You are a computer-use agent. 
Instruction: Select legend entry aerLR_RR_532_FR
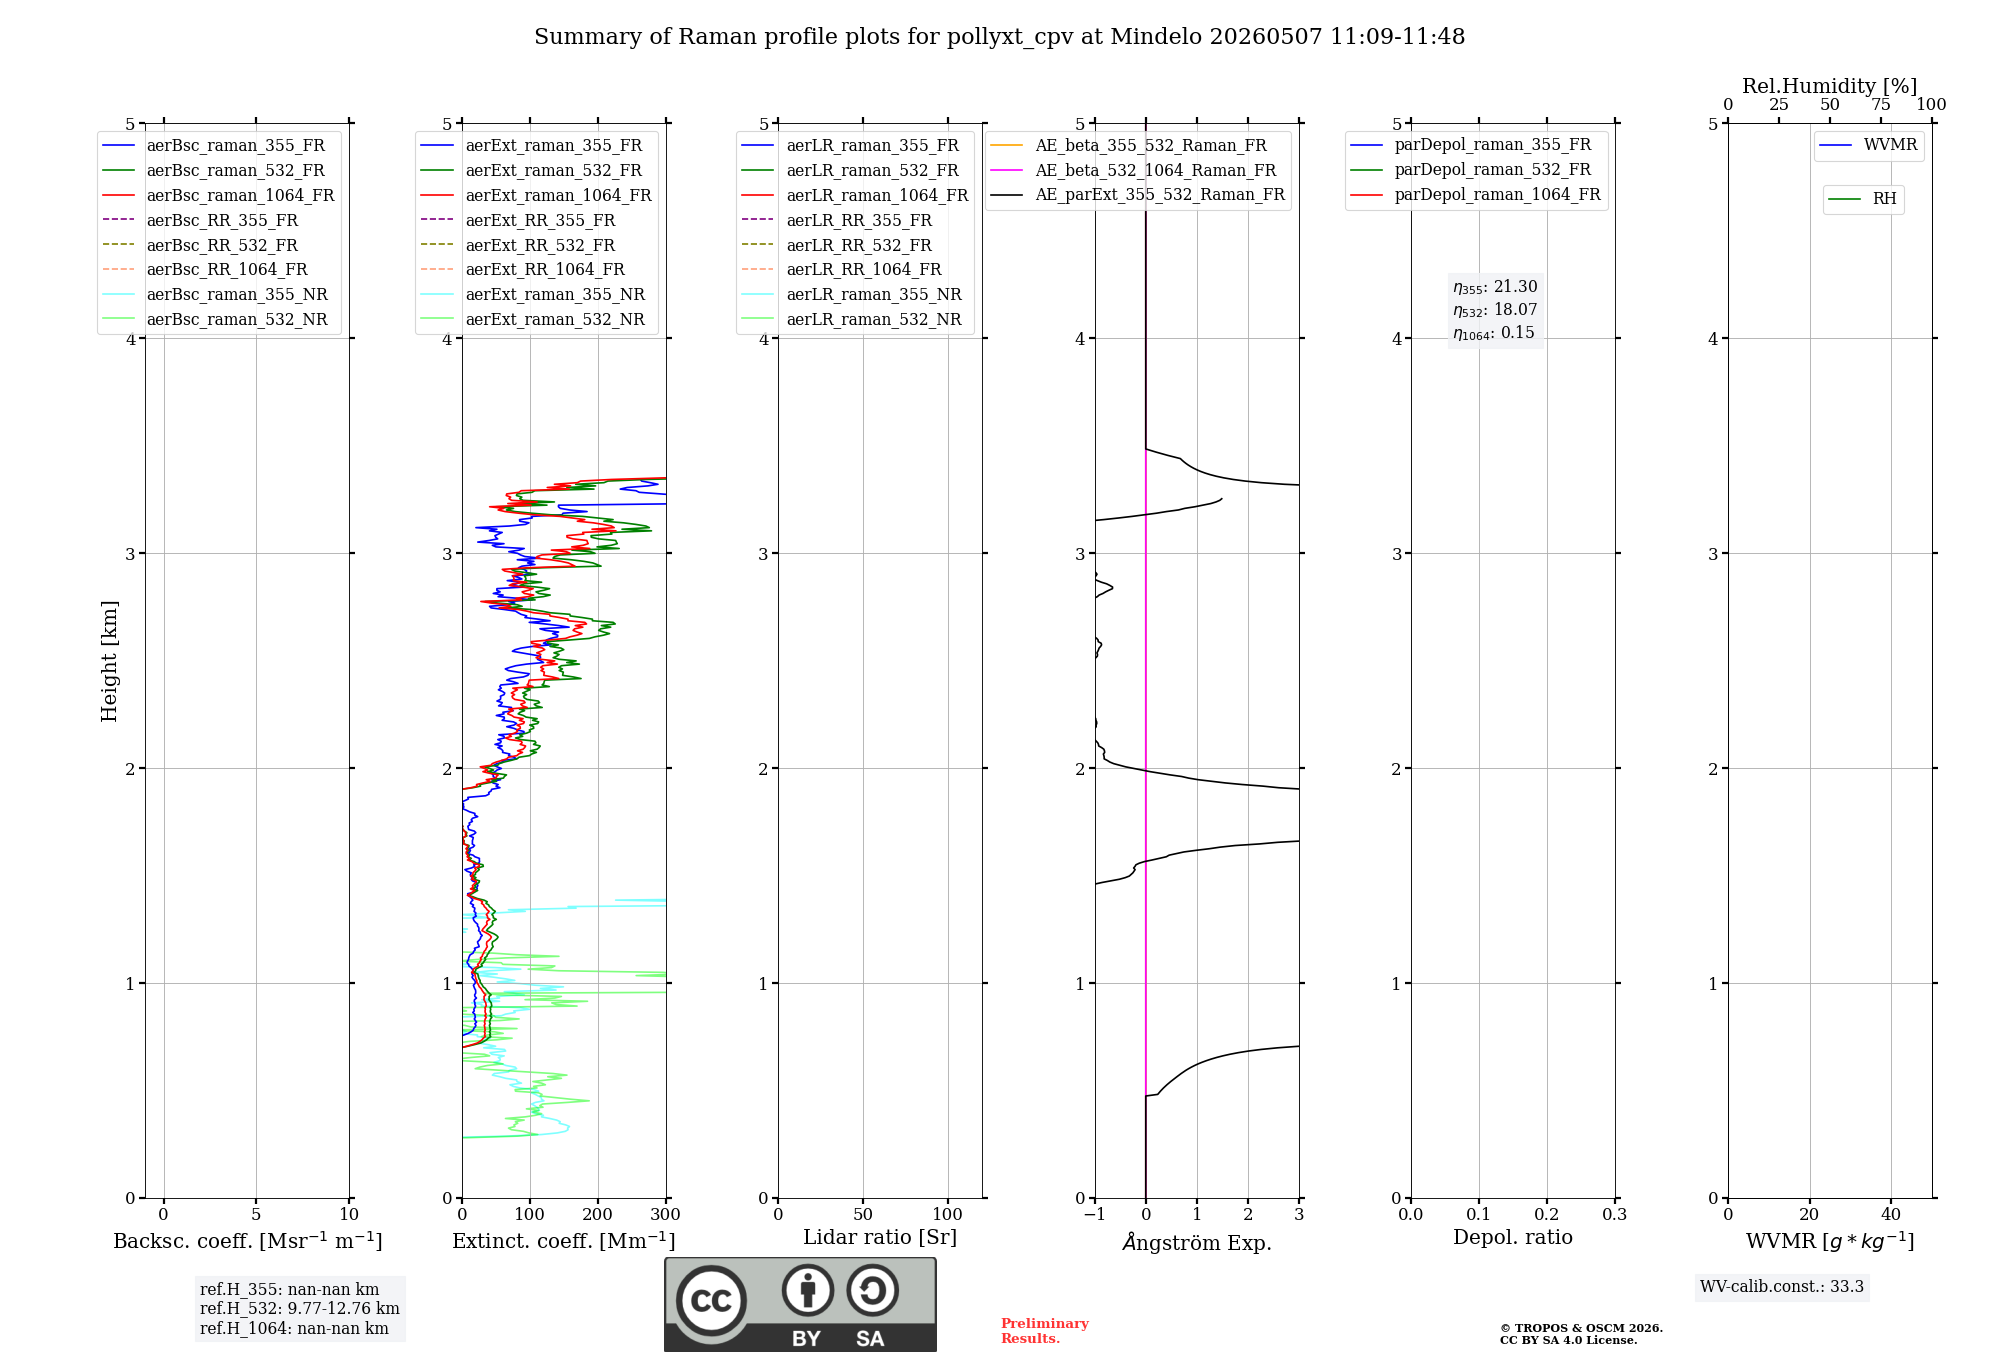[837, 245]
